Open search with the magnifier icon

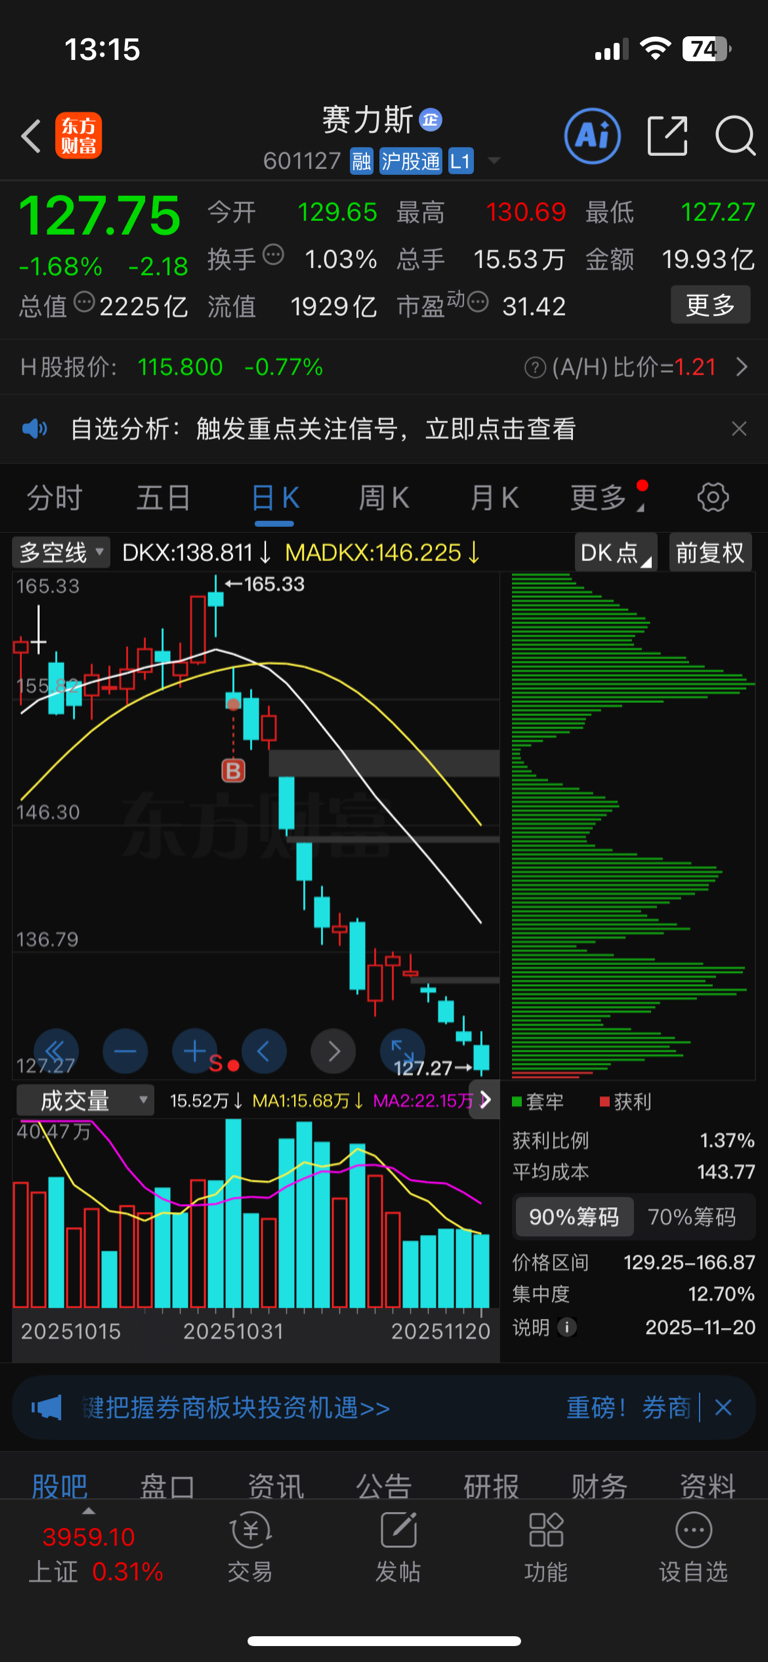click(x=735, y=135)
